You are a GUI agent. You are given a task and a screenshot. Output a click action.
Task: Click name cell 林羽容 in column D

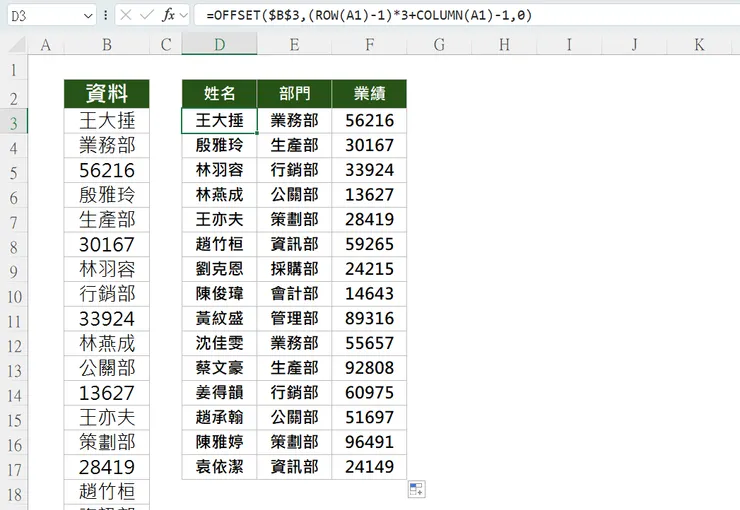click(219, 170)
